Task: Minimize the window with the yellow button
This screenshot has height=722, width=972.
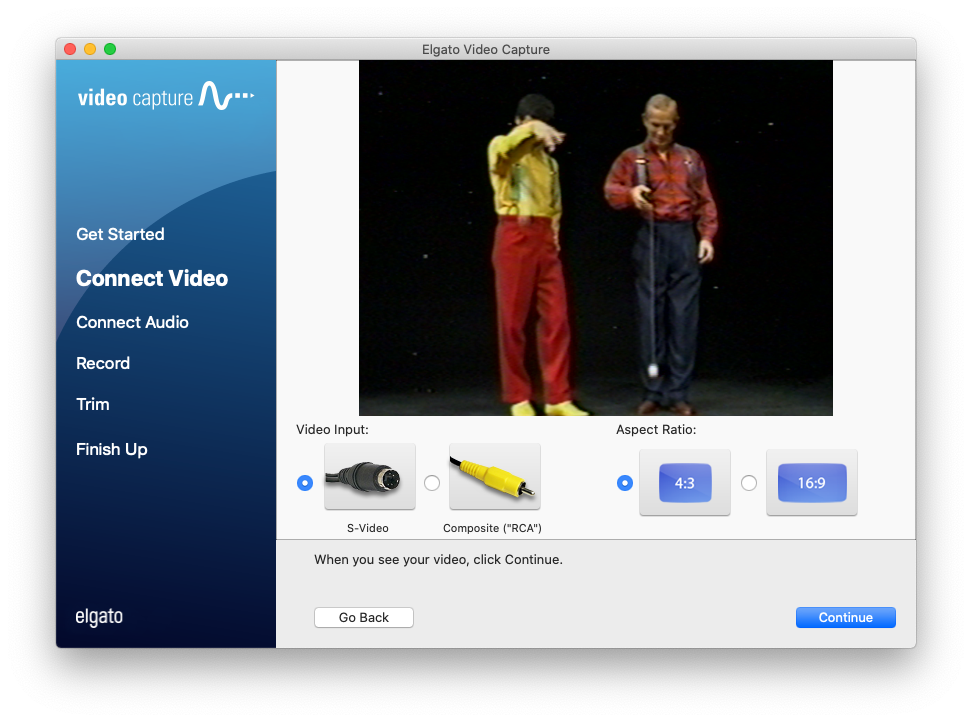Action: [x=90, y=49]
